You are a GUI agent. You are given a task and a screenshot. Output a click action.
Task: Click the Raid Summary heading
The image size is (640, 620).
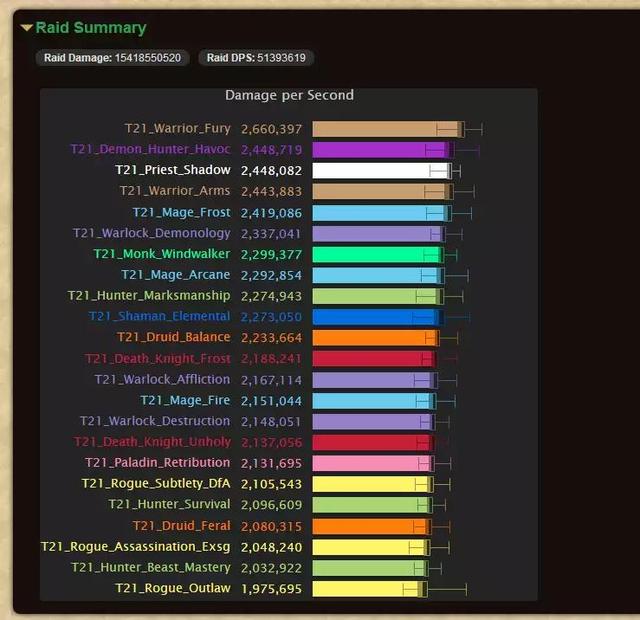coord(90,28)
